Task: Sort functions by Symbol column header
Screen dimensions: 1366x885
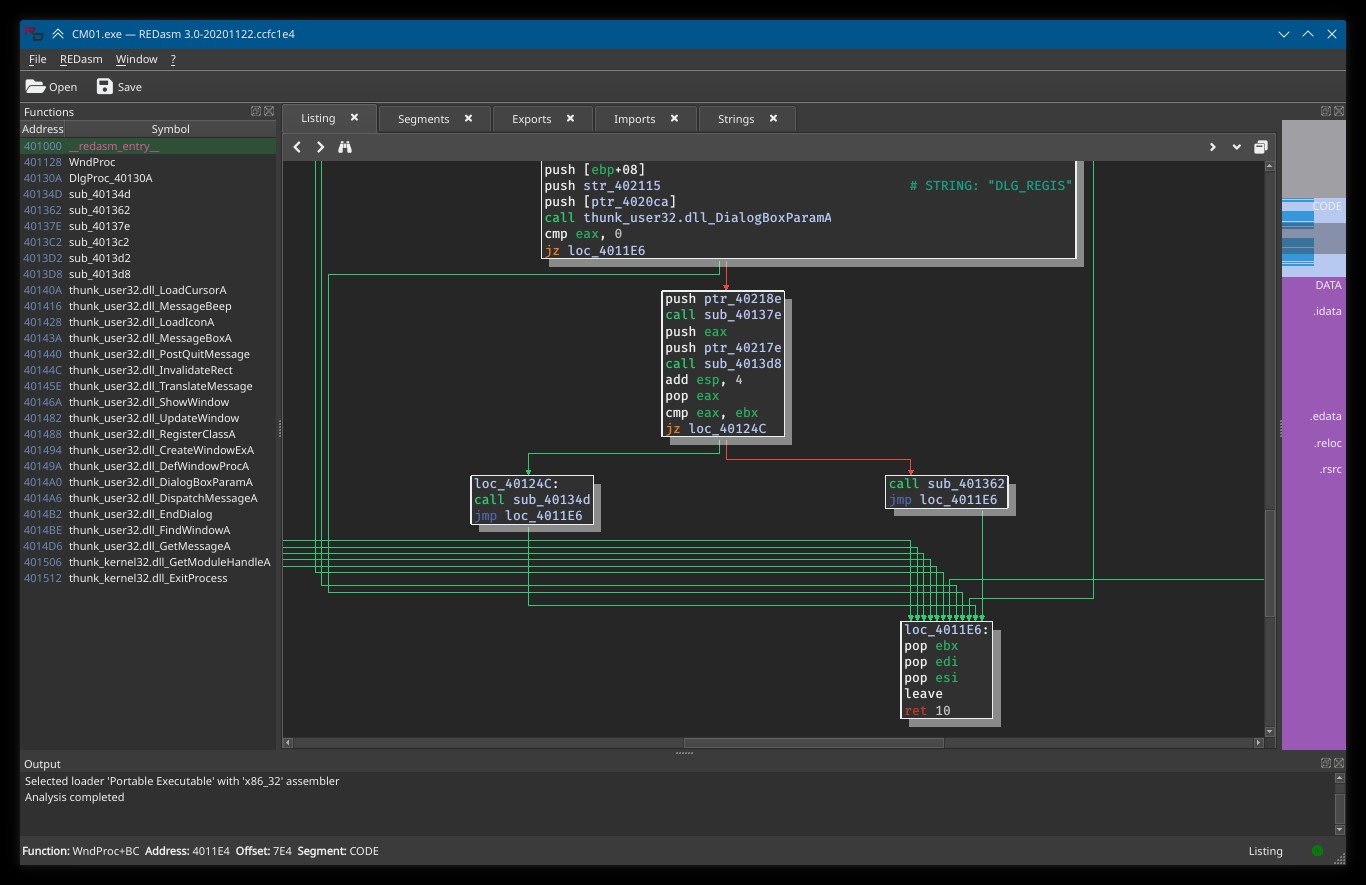Action: click(x=170, y=129)
